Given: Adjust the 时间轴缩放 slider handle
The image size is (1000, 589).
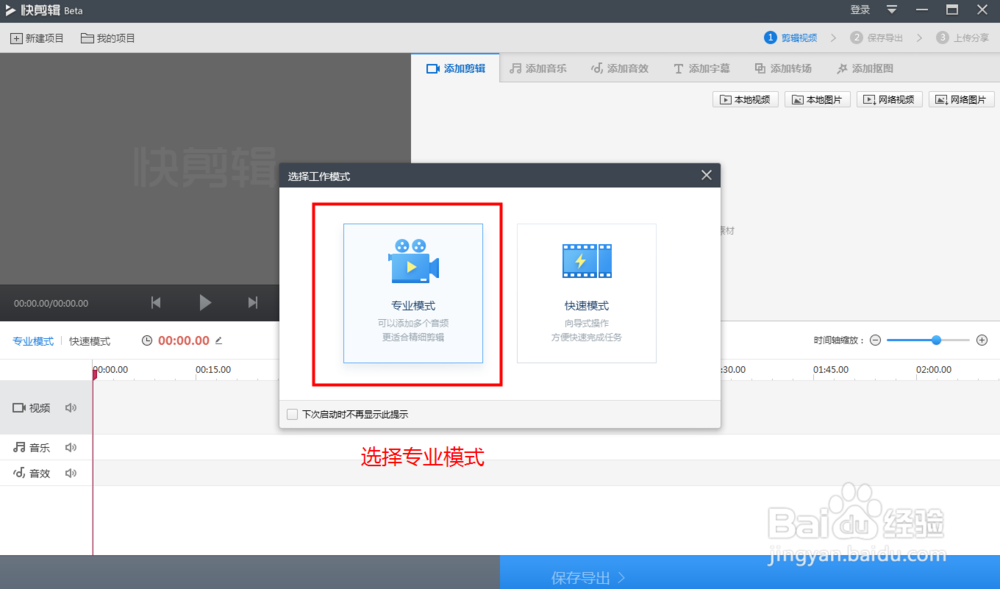Looking at the screenshot, I should [x=936, y=340].
